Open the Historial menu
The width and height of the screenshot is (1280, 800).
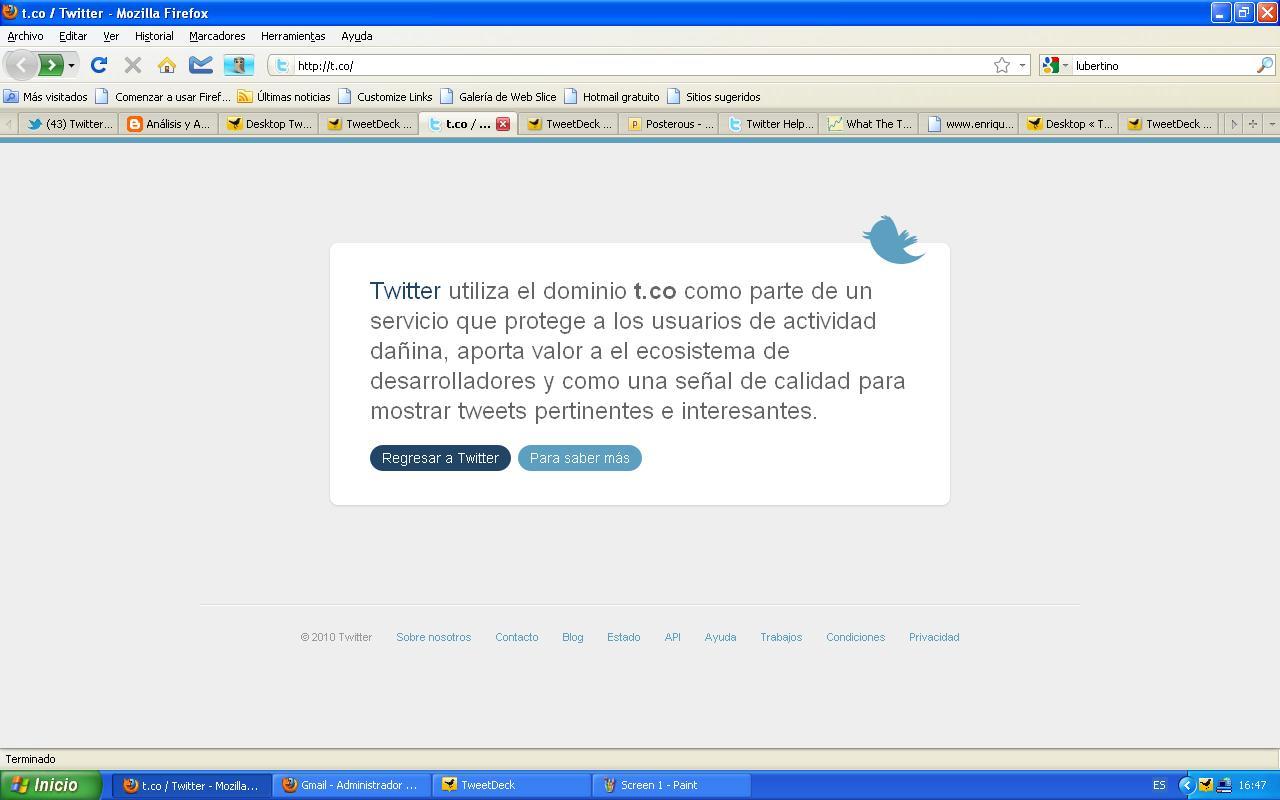[x=154, y=36]
